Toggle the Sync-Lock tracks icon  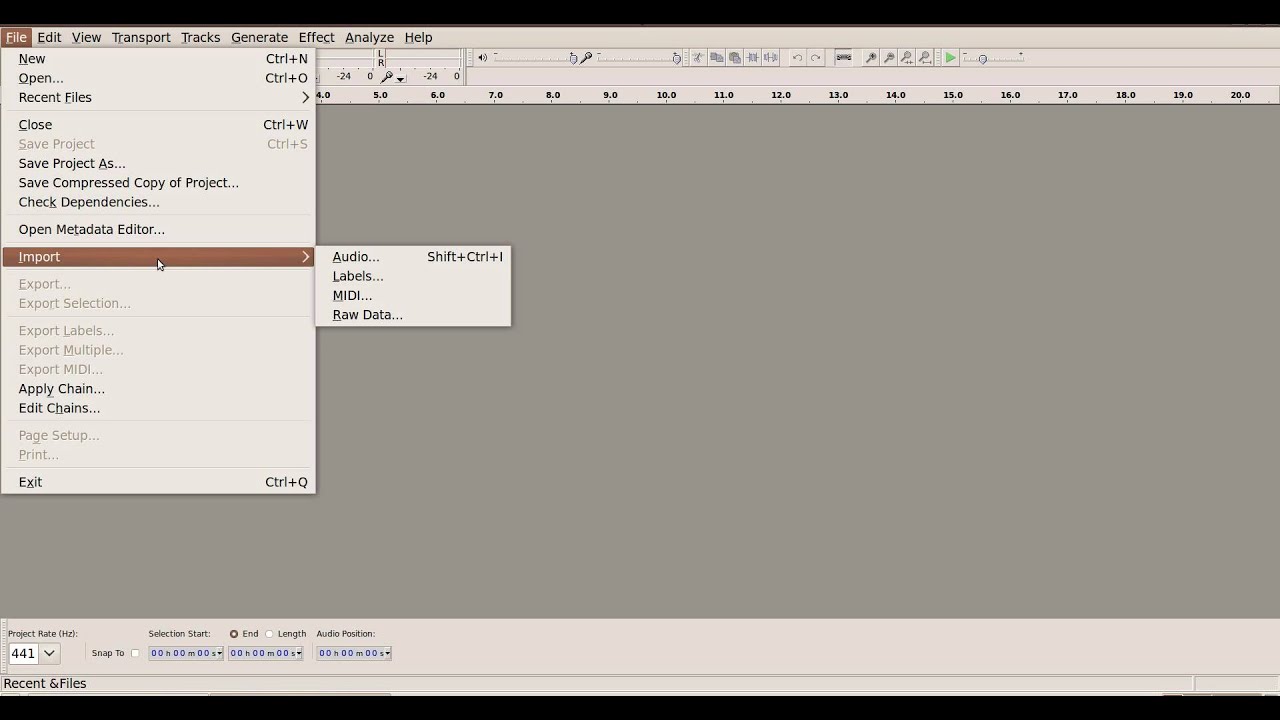pyautogui.click(x=844, y=58)
